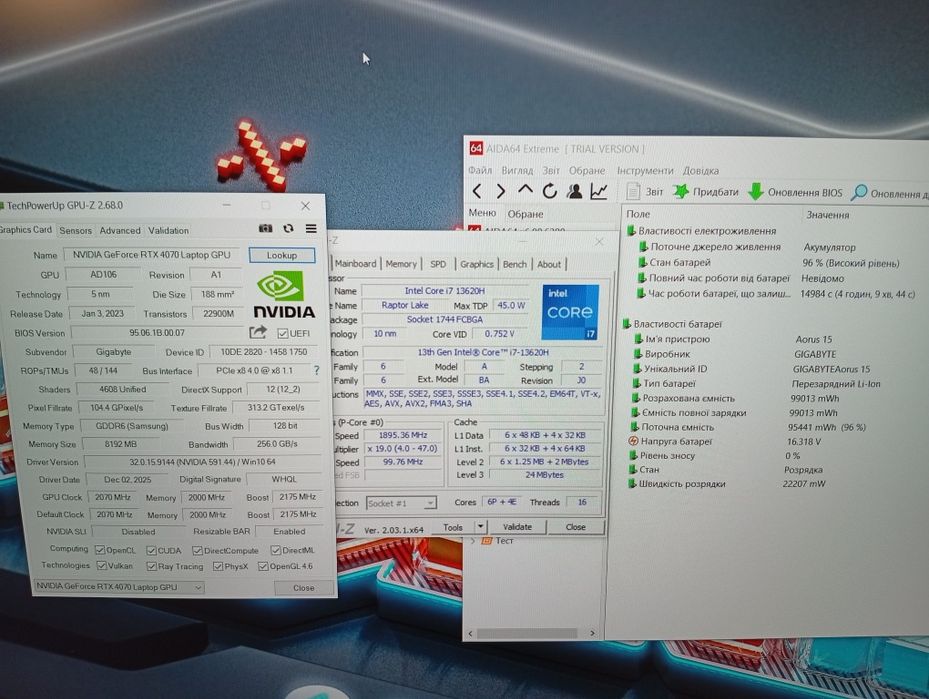The width and height of the screenshot is (929, 699).
Task: Switch to the Advanced tab in GPU-Z
Action: point(120,230)
